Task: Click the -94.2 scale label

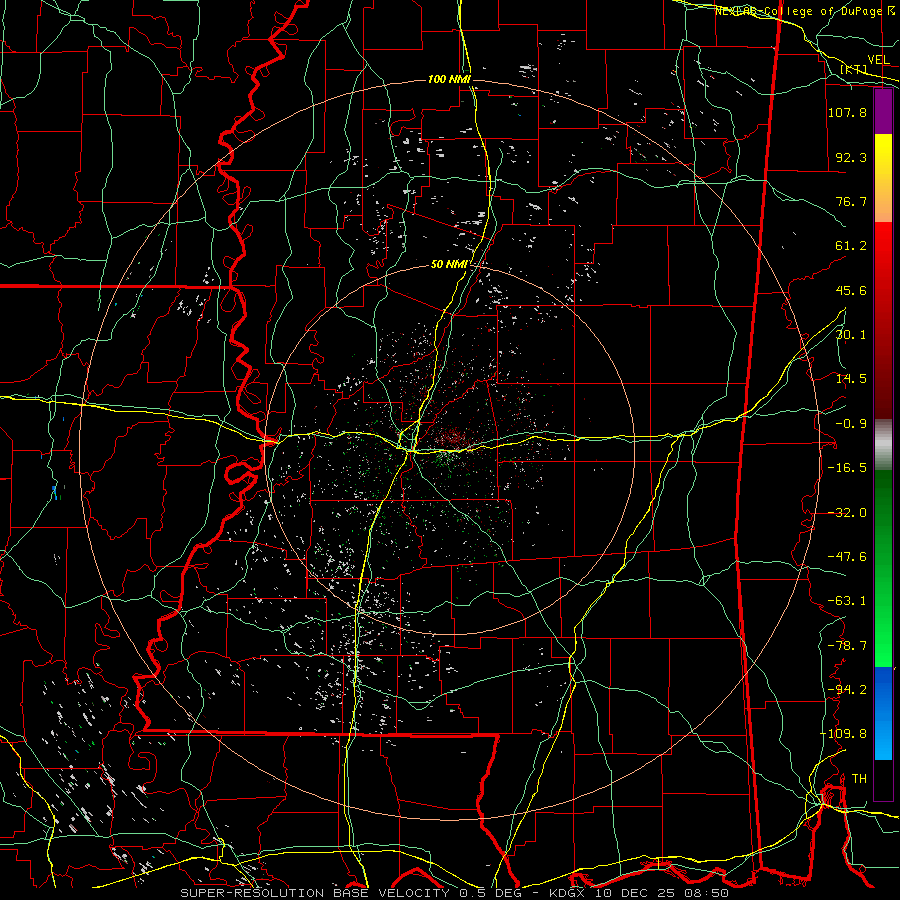Action: tap(847, 690)
